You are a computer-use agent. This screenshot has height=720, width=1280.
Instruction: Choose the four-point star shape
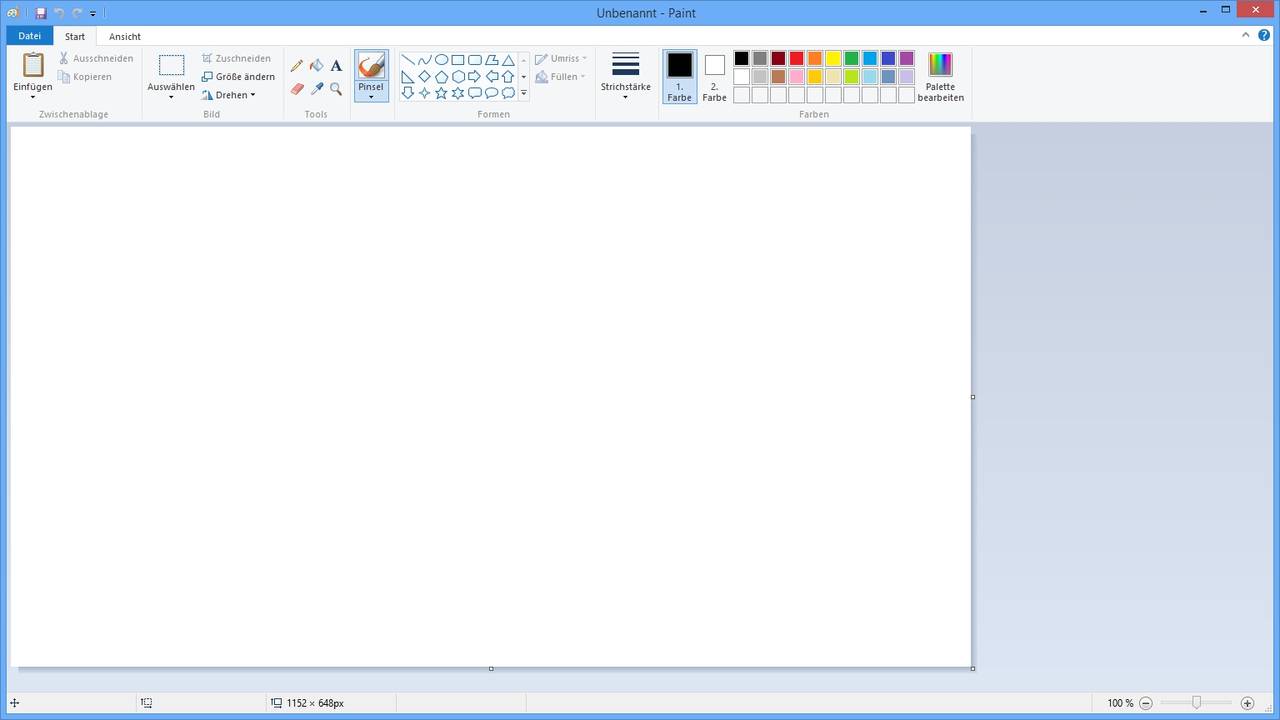425,93
